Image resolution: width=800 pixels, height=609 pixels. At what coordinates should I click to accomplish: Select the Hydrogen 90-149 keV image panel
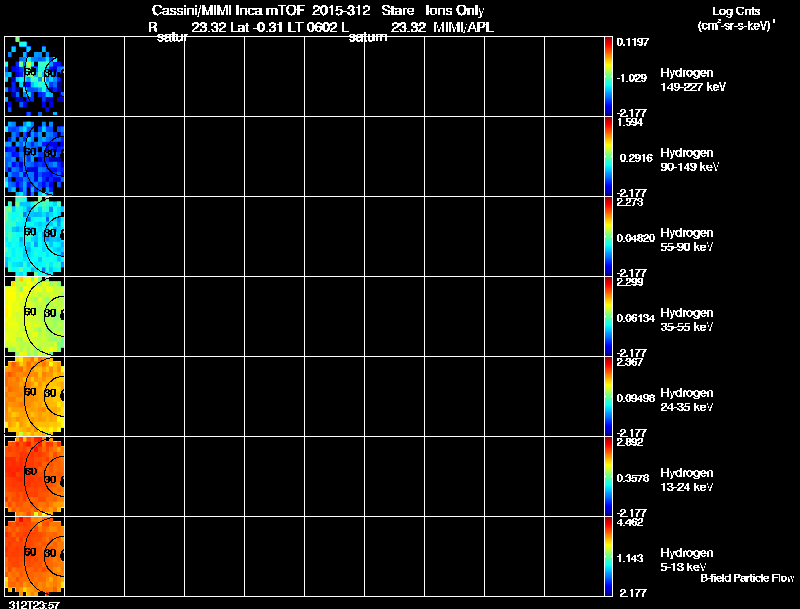coord(35,157)
